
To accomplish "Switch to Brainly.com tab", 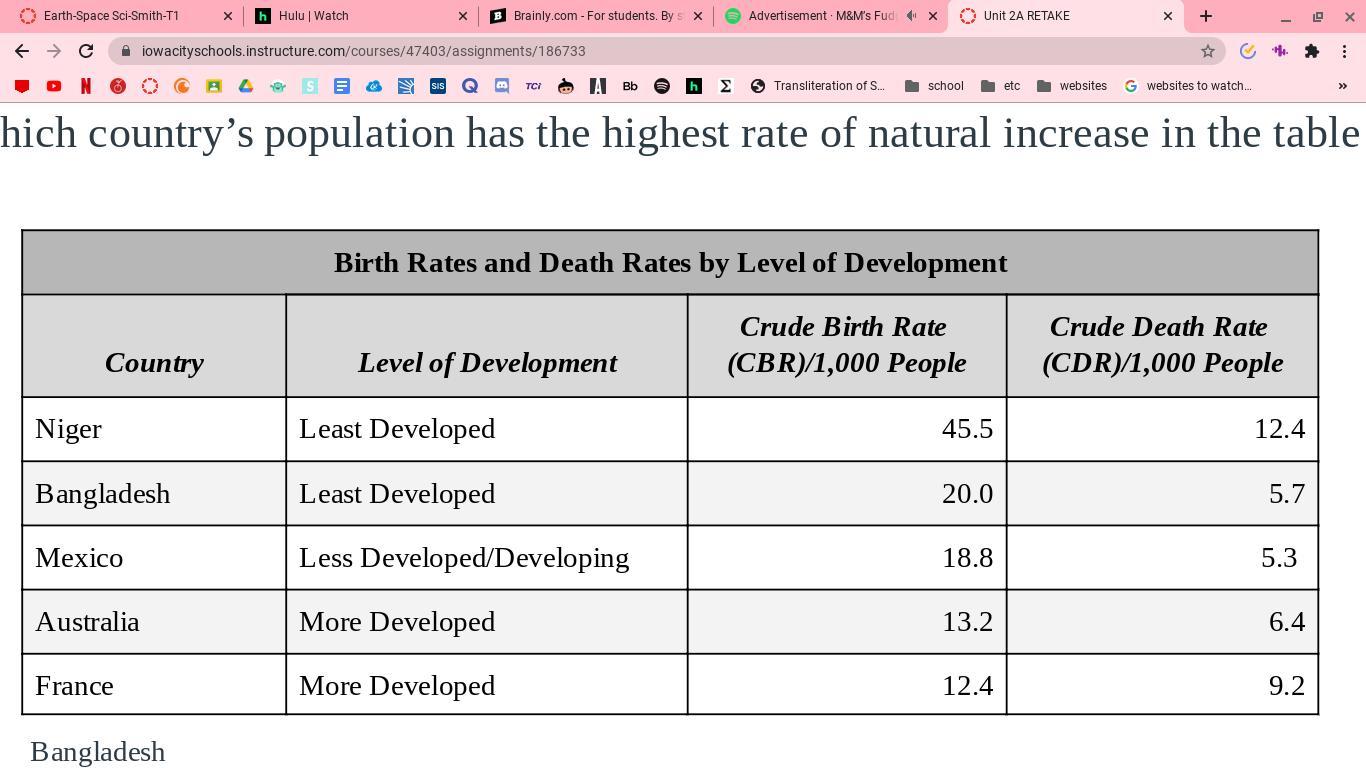I will [596, 16].
